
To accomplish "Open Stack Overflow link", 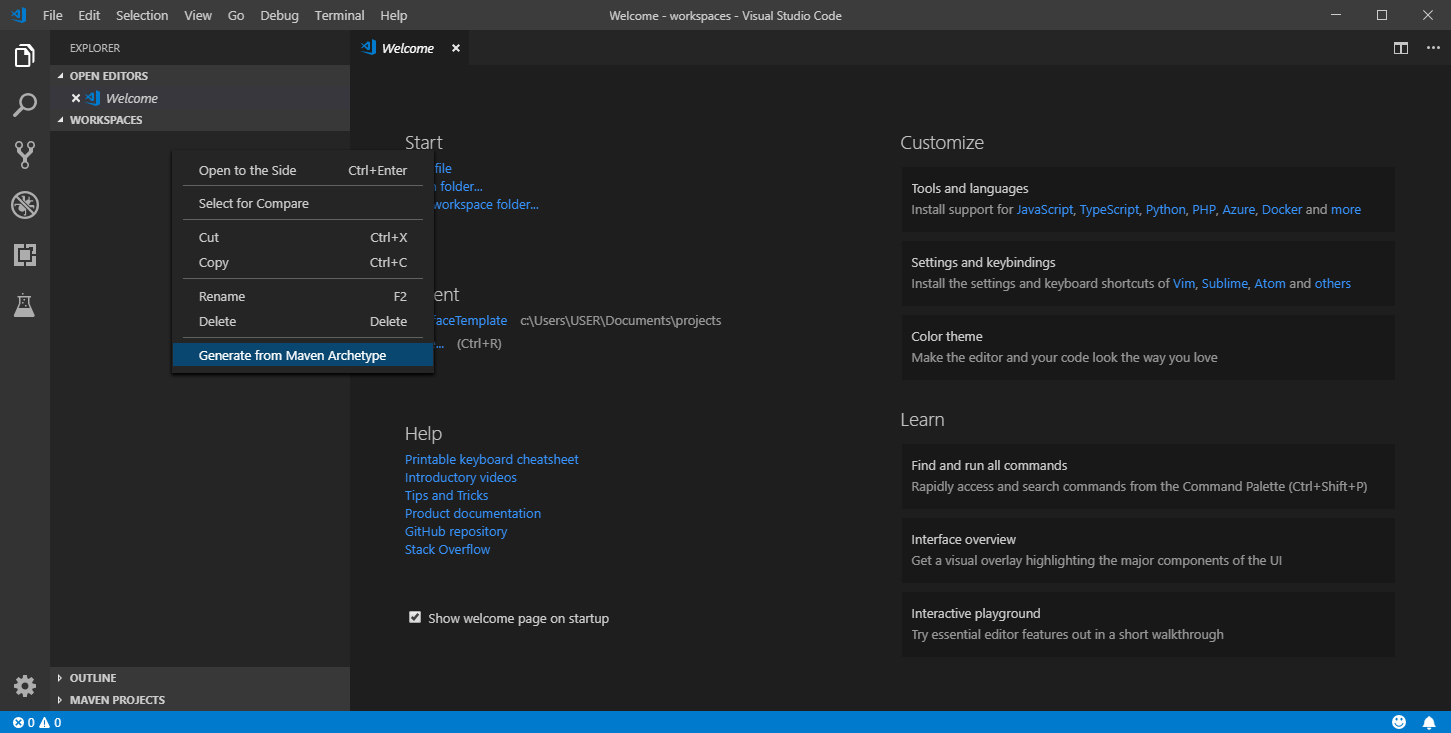I will [x=448, y=549].
